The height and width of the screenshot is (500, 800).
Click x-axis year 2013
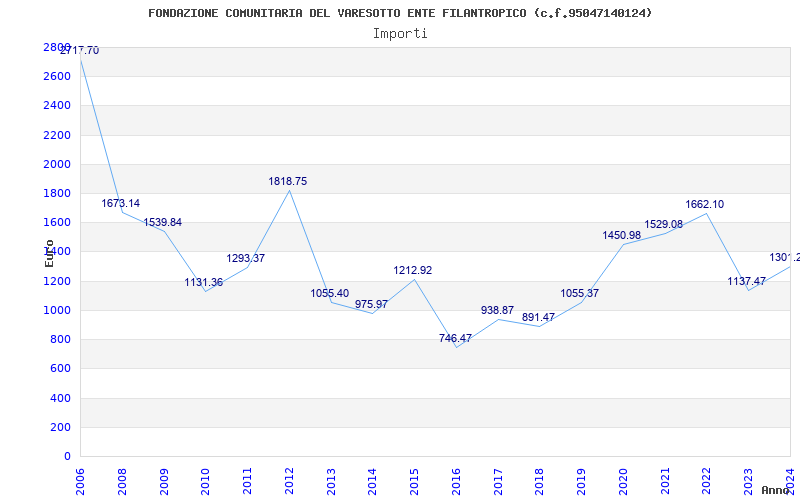point(331,482)
